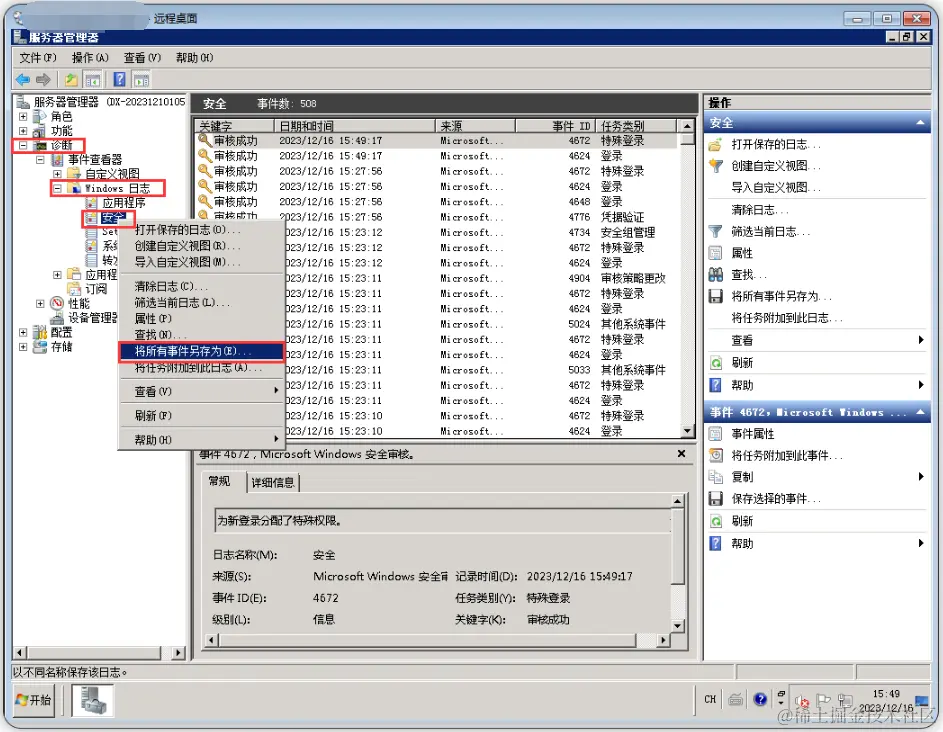The width and height of the screenshot is (943, 732).
Task: Click the event properties icon in Actions pane
Action: coord(716,434)
